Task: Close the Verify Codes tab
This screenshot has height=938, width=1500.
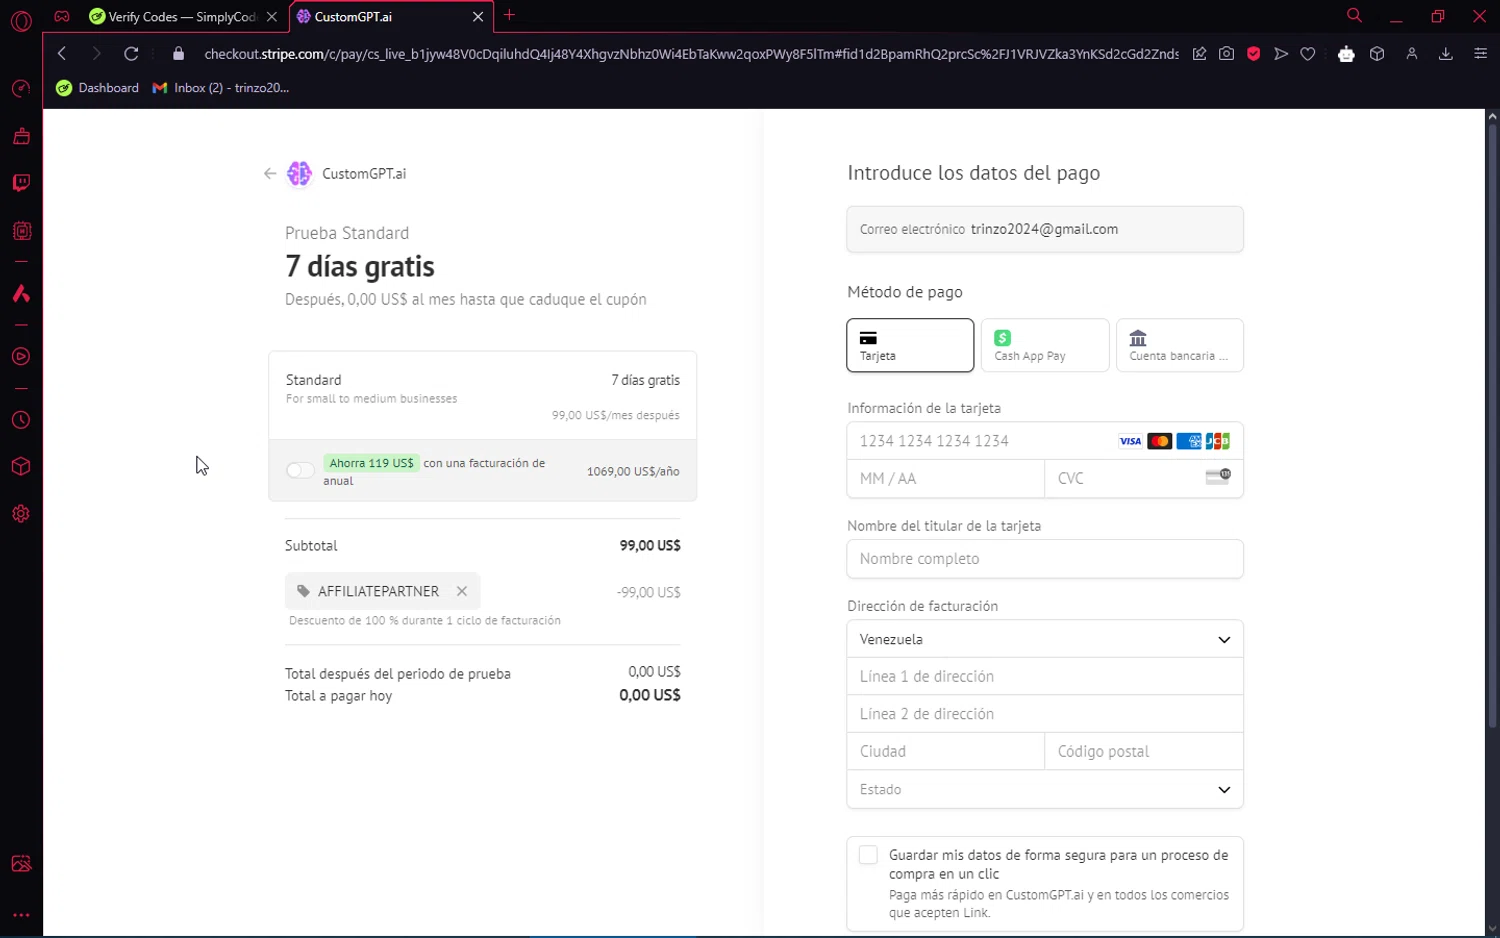Action: 272,17
